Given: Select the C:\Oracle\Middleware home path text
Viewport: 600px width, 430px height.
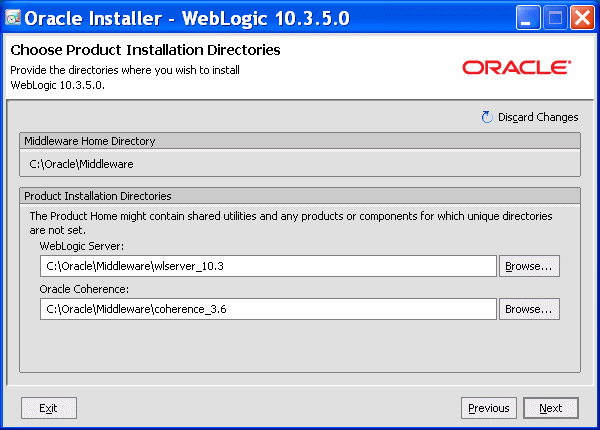Looking at the screenshot, I should click(x=82, y=164).
